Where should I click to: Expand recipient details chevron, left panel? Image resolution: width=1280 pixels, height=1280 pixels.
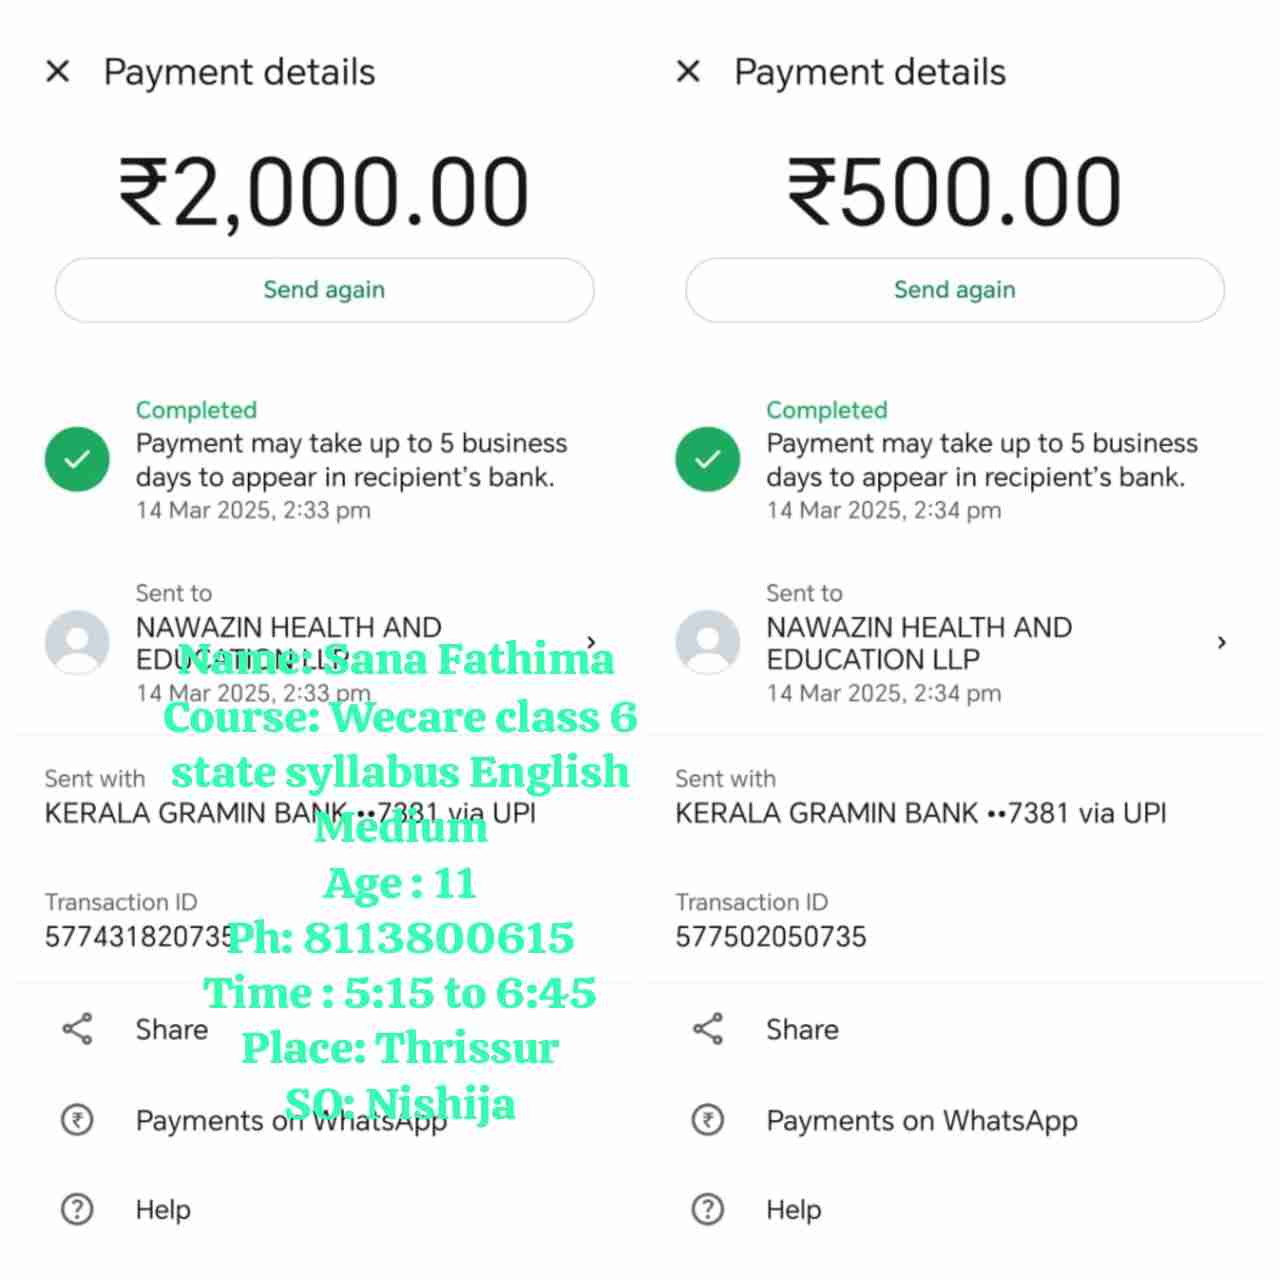pos(591,642)
